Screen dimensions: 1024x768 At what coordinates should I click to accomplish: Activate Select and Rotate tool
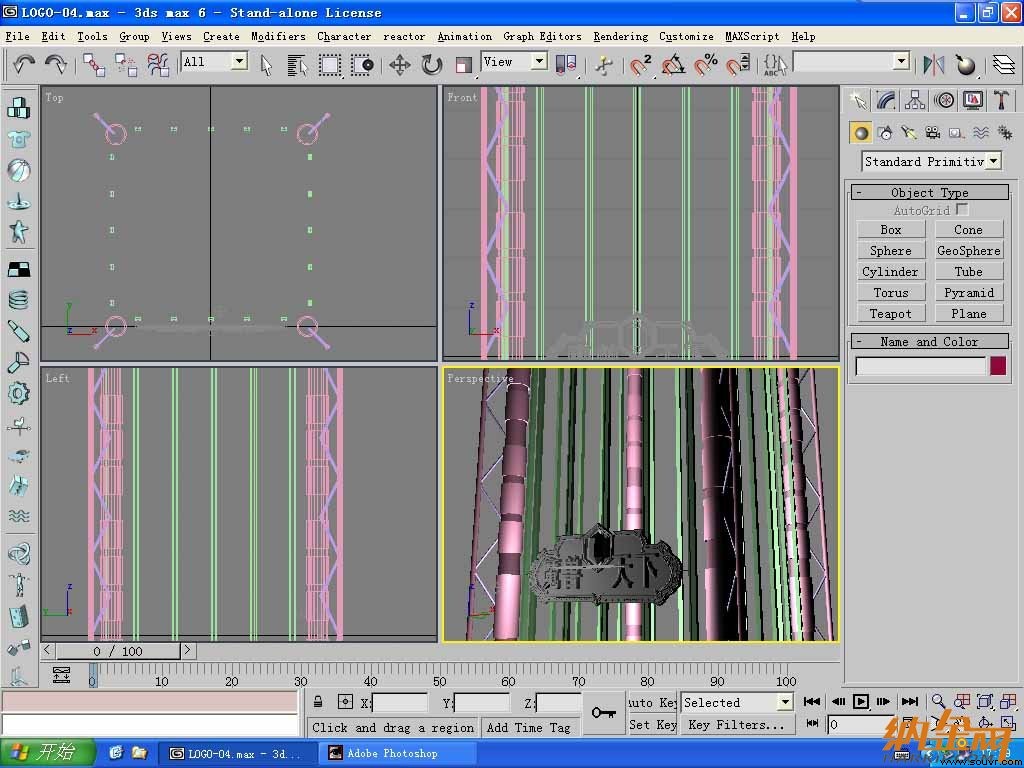pyautogui.click(x=432, y=65)
